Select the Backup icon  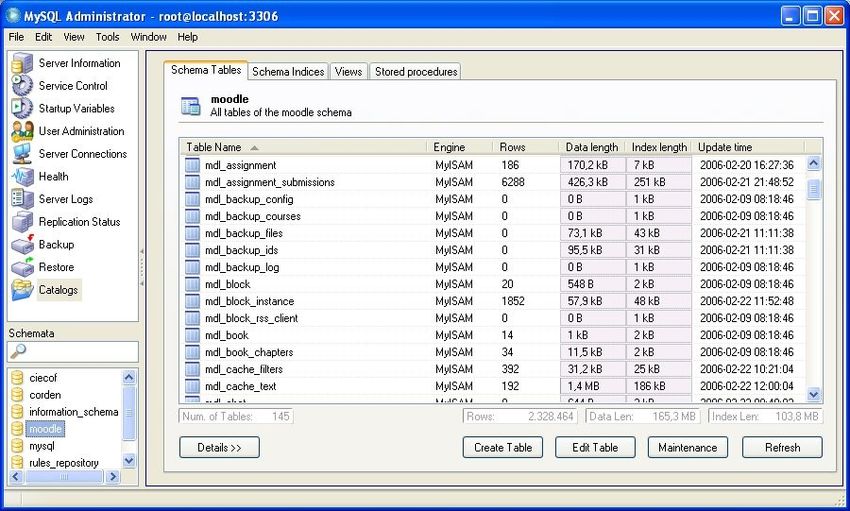click(x=22, y=244)
